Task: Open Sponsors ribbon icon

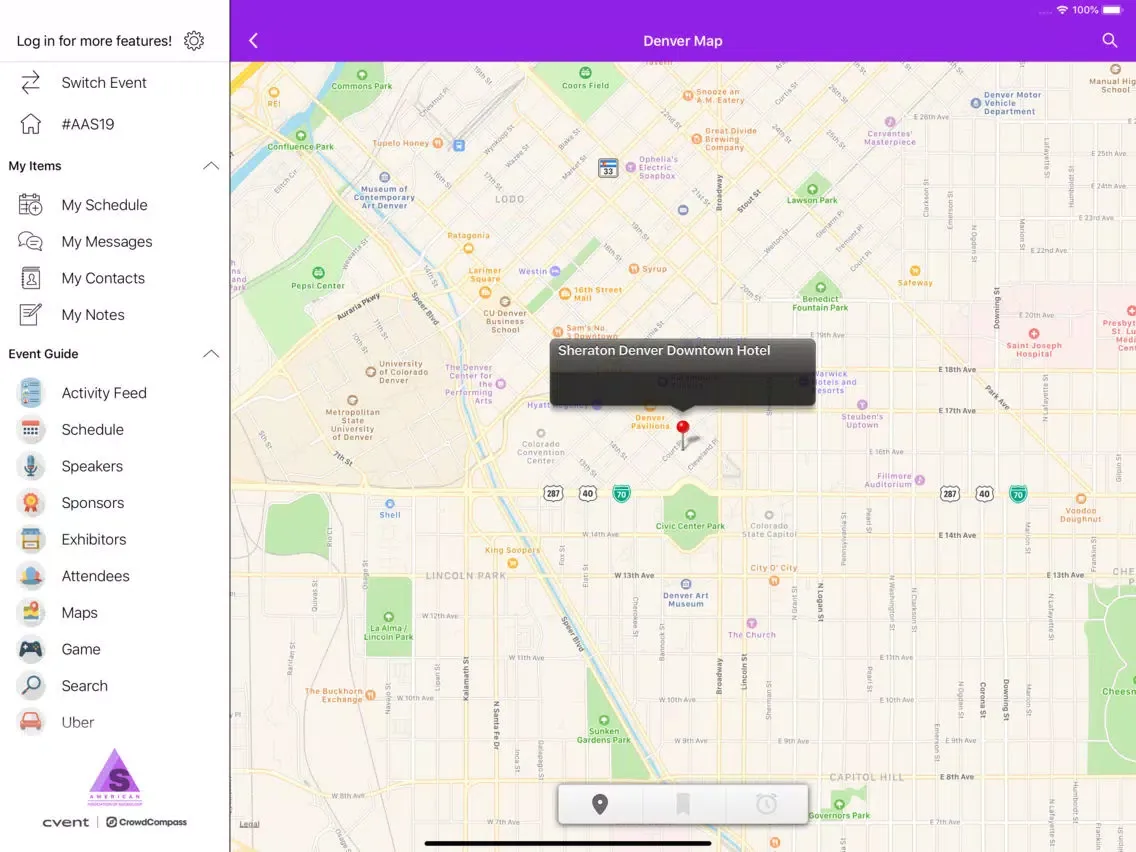Action: pyautogui.click(x=30, y=503)
